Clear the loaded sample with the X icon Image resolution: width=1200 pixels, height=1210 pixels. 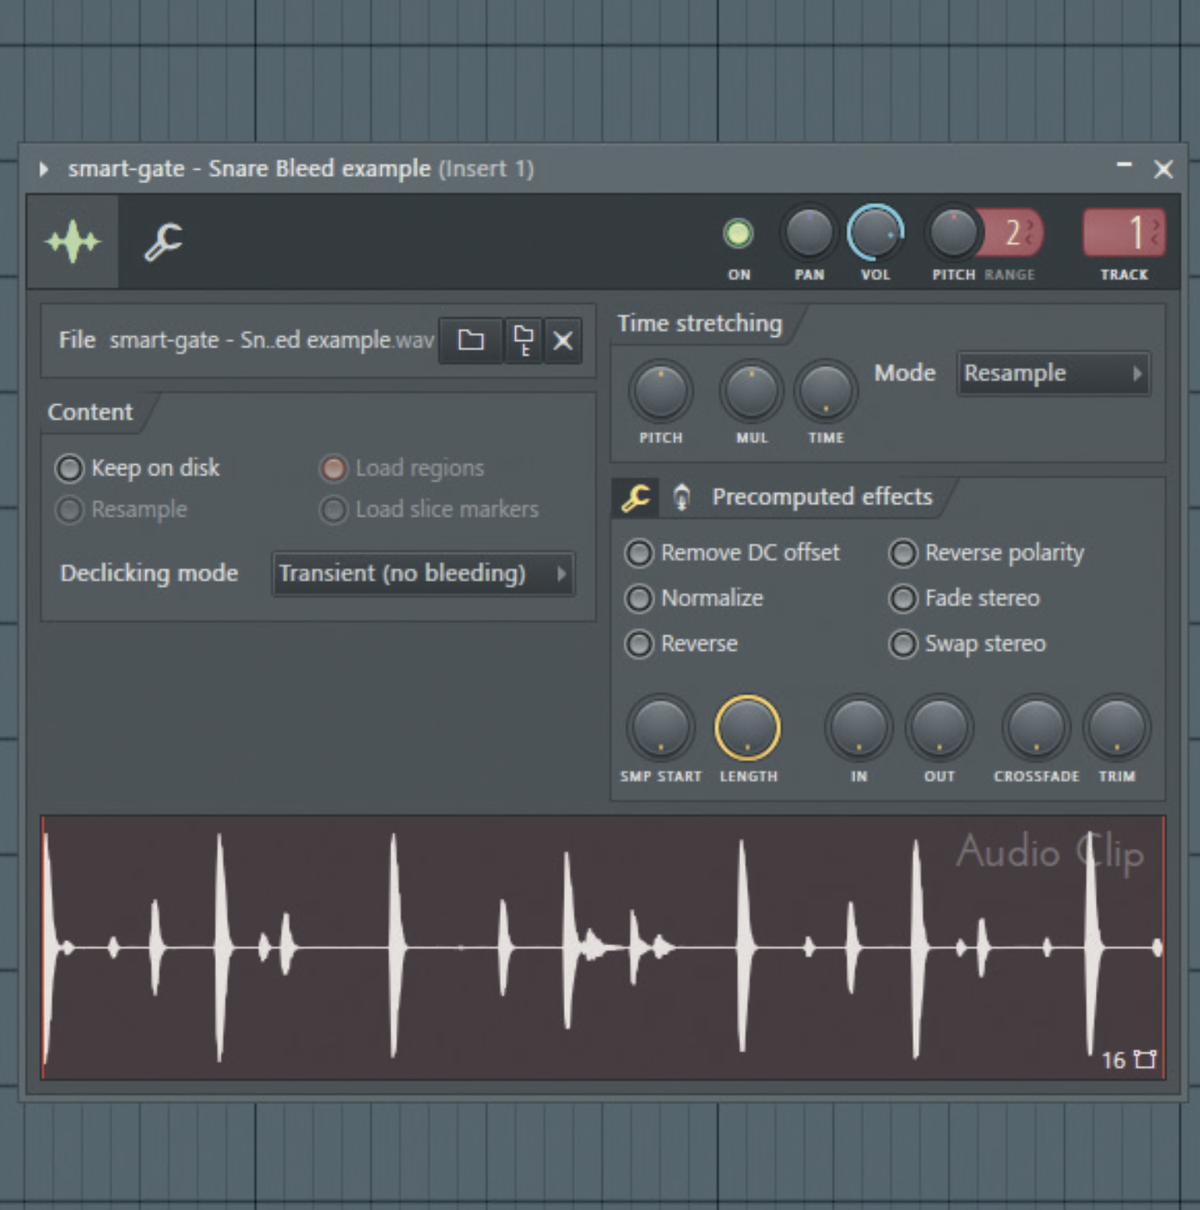[563, 341]
